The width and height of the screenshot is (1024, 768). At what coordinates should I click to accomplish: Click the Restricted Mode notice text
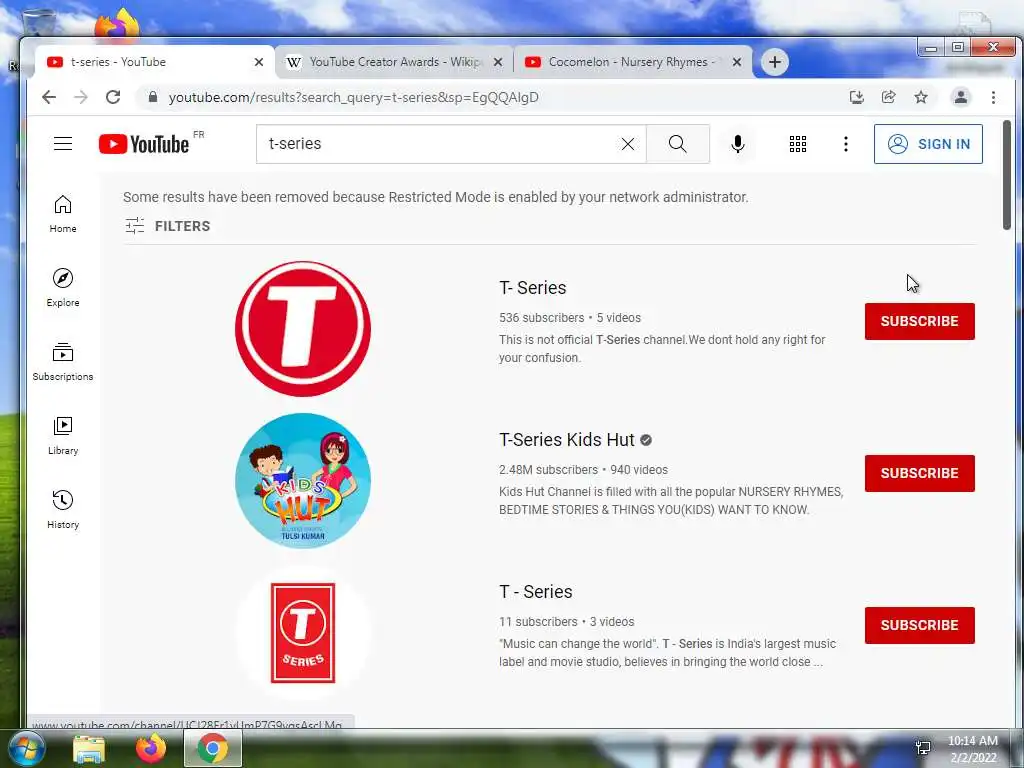tap(436, 197)
